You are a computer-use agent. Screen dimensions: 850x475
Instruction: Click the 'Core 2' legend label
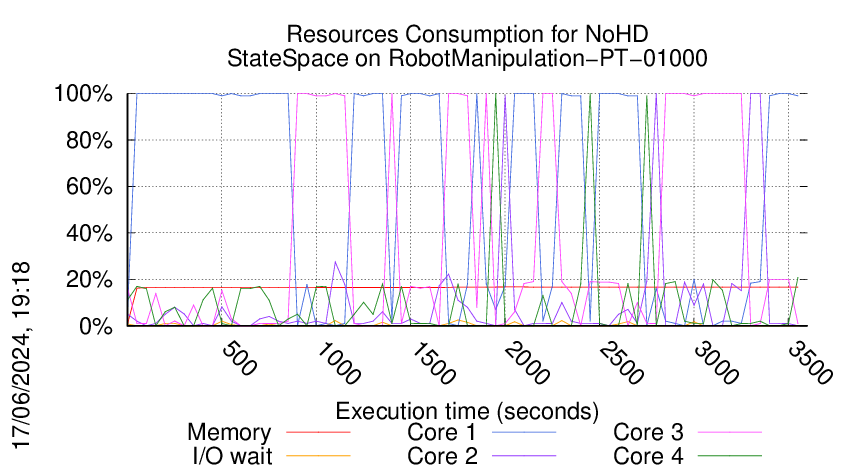442,456
